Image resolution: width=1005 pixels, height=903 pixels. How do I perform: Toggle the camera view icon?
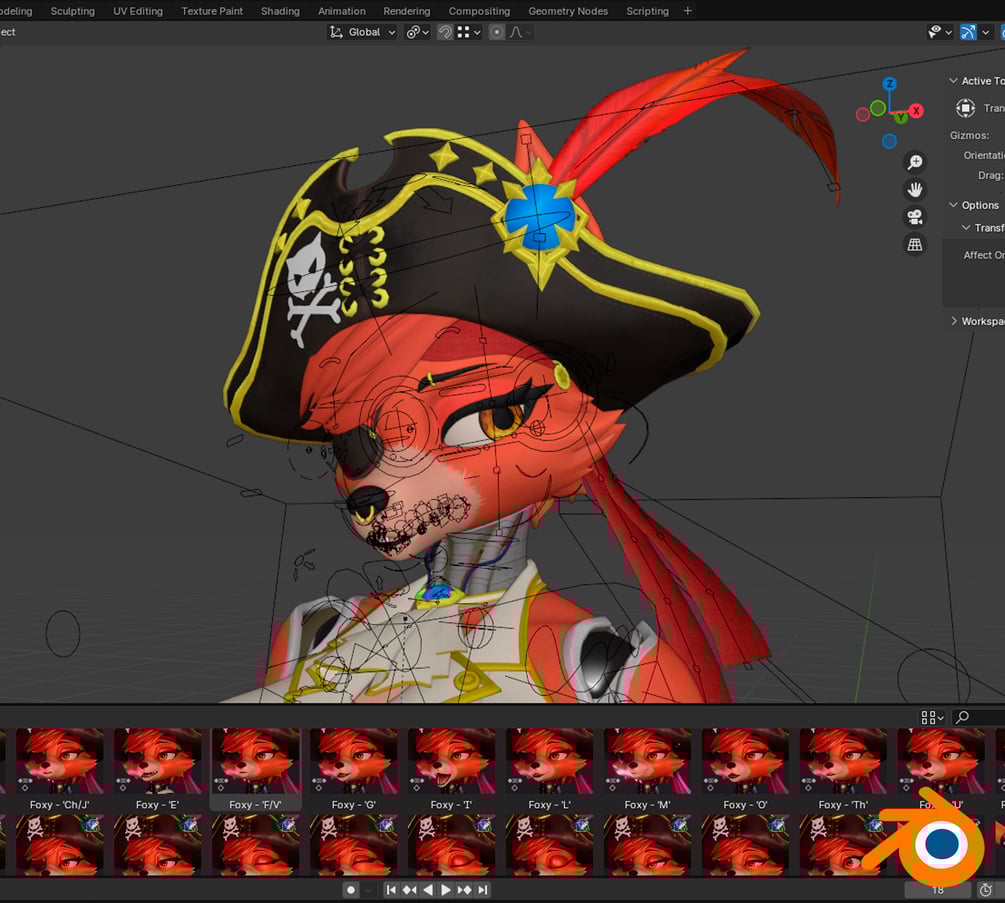(915, 217)
